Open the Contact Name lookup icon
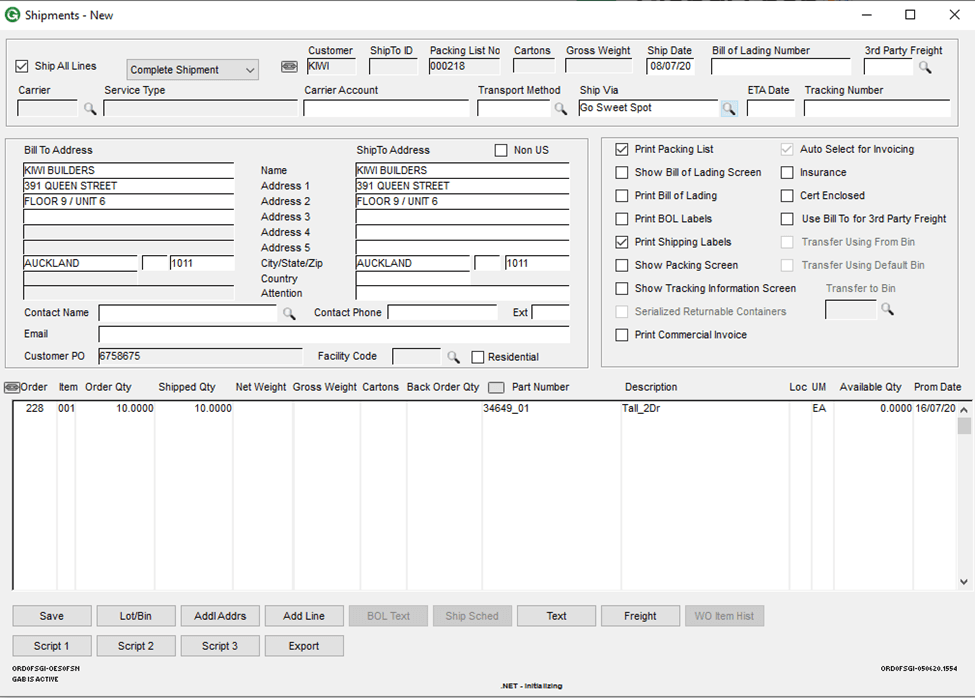This screenshot has height=698, width=975. coord(289,313)
